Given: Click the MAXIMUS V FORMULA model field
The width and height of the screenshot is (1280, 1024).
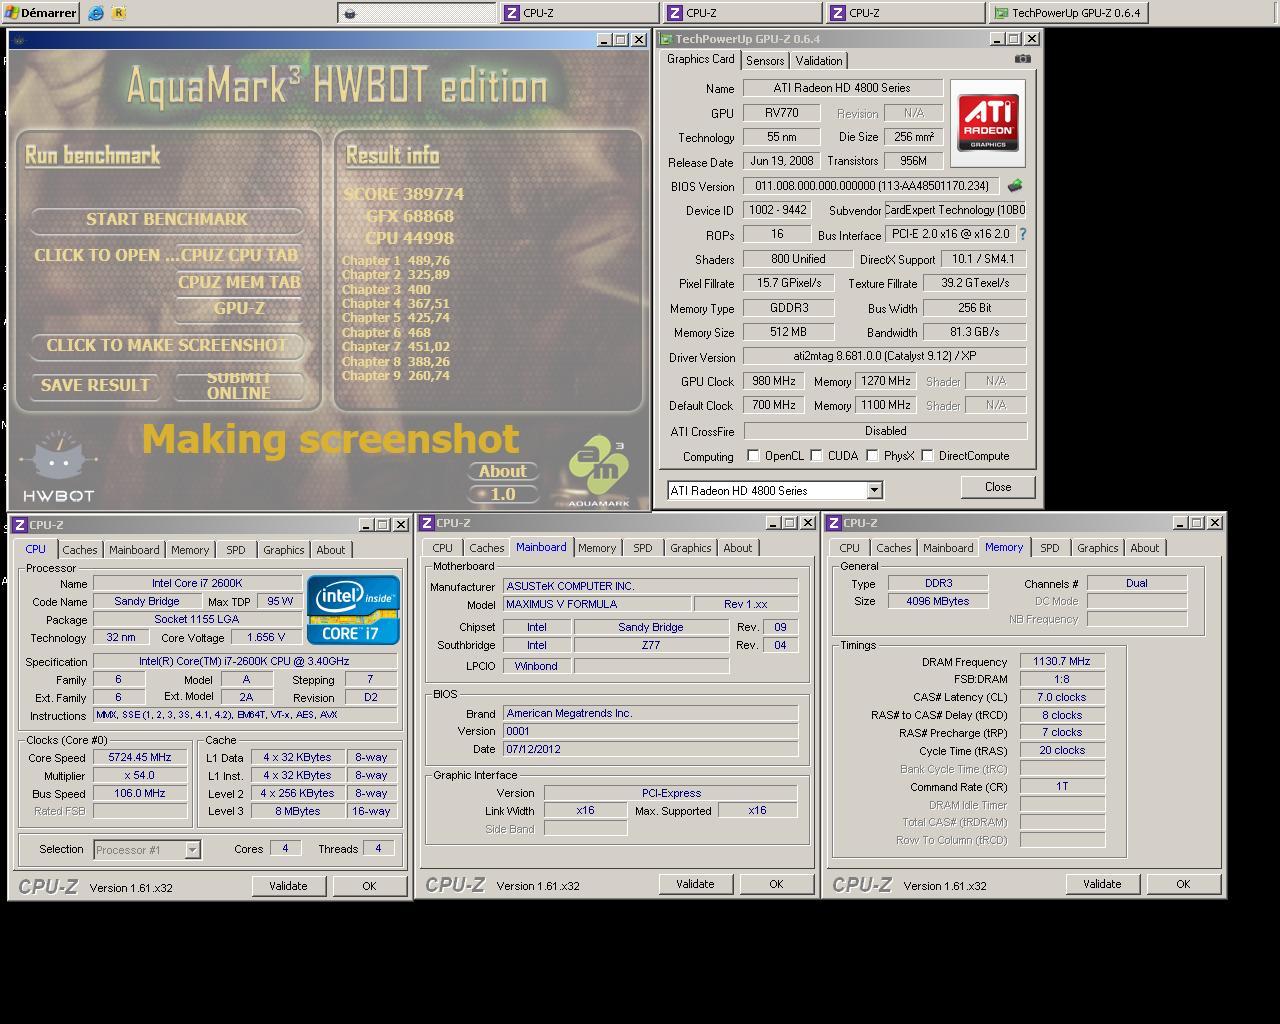Looking at the screenshot, I should point(597,604).
